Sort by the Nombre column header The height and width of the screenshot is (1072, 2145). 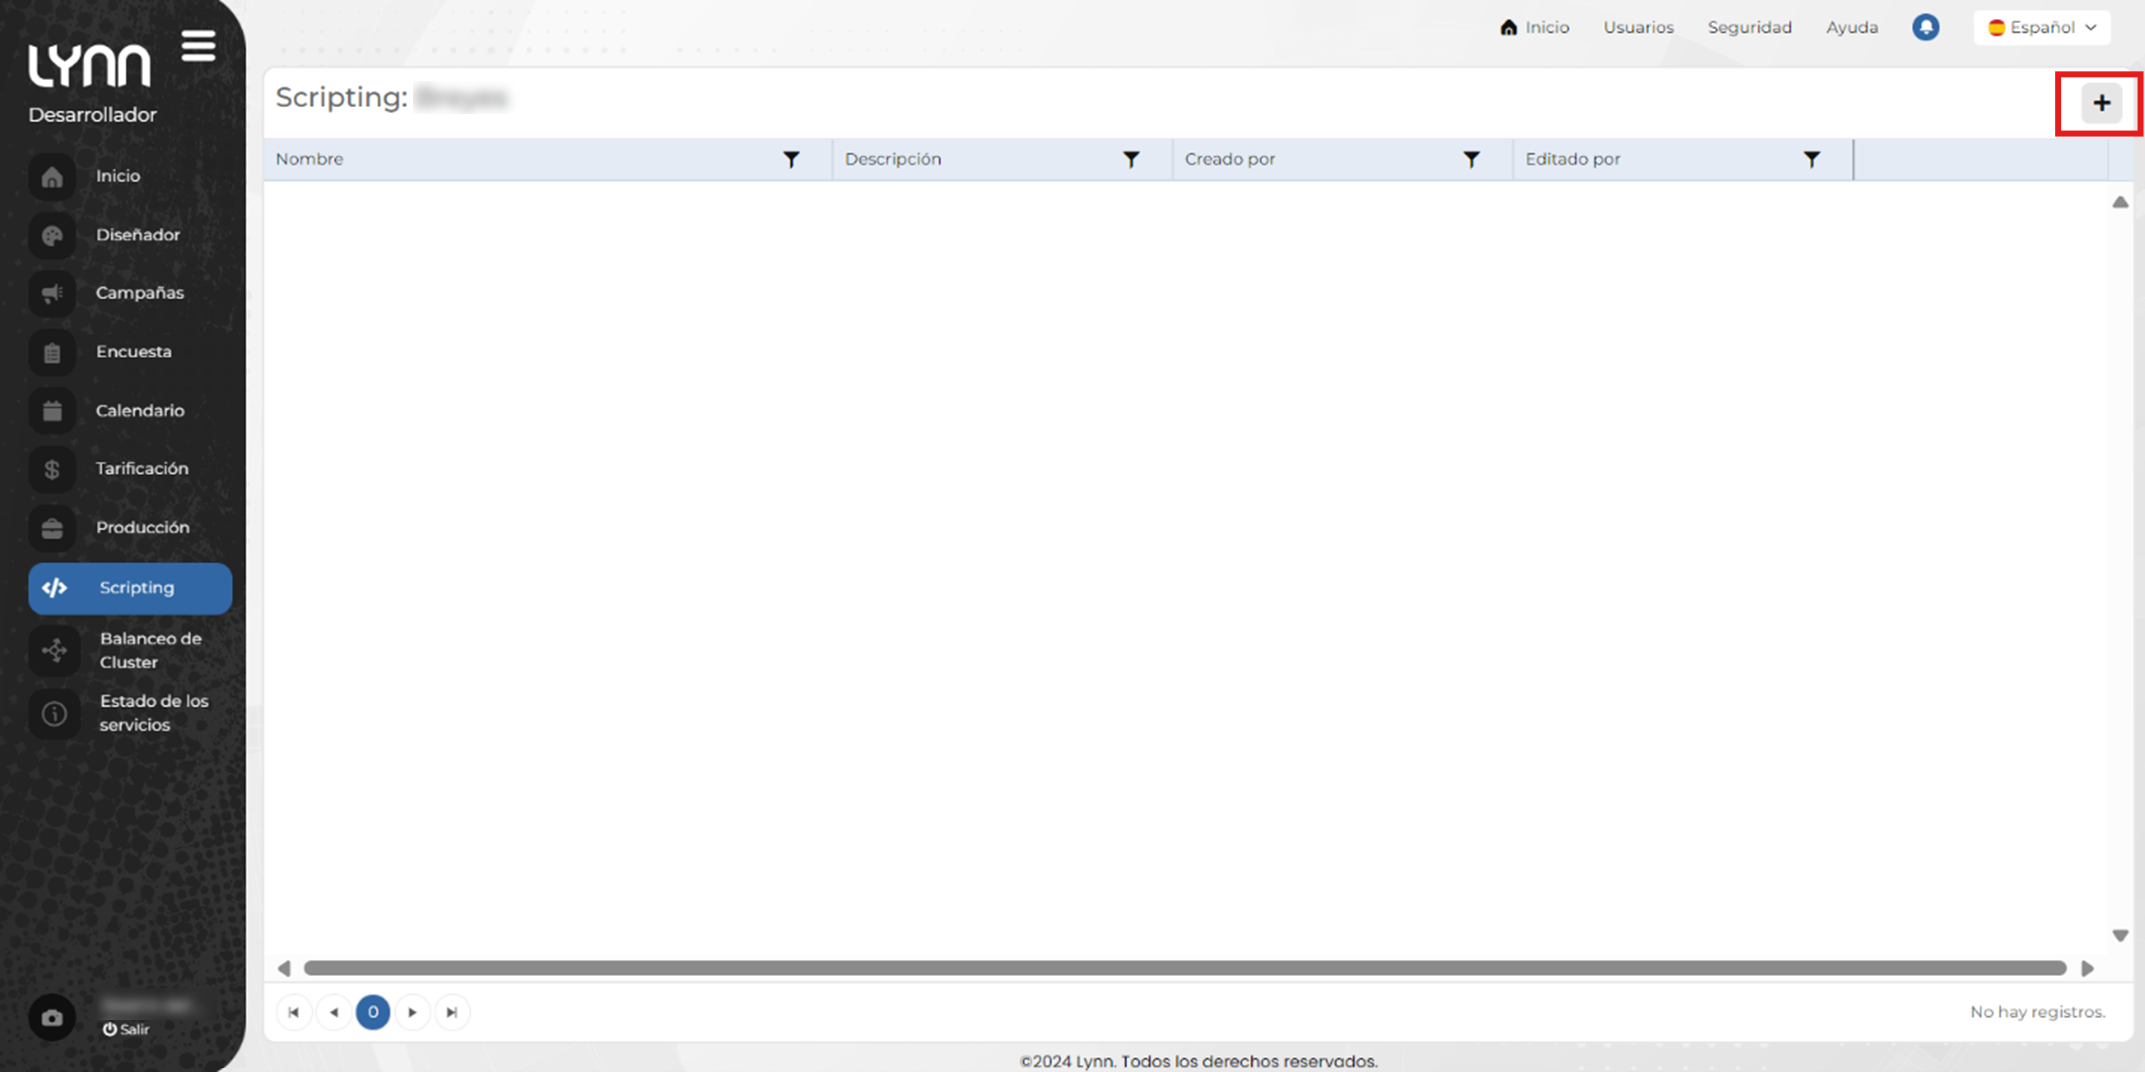[x=309, y=159]
